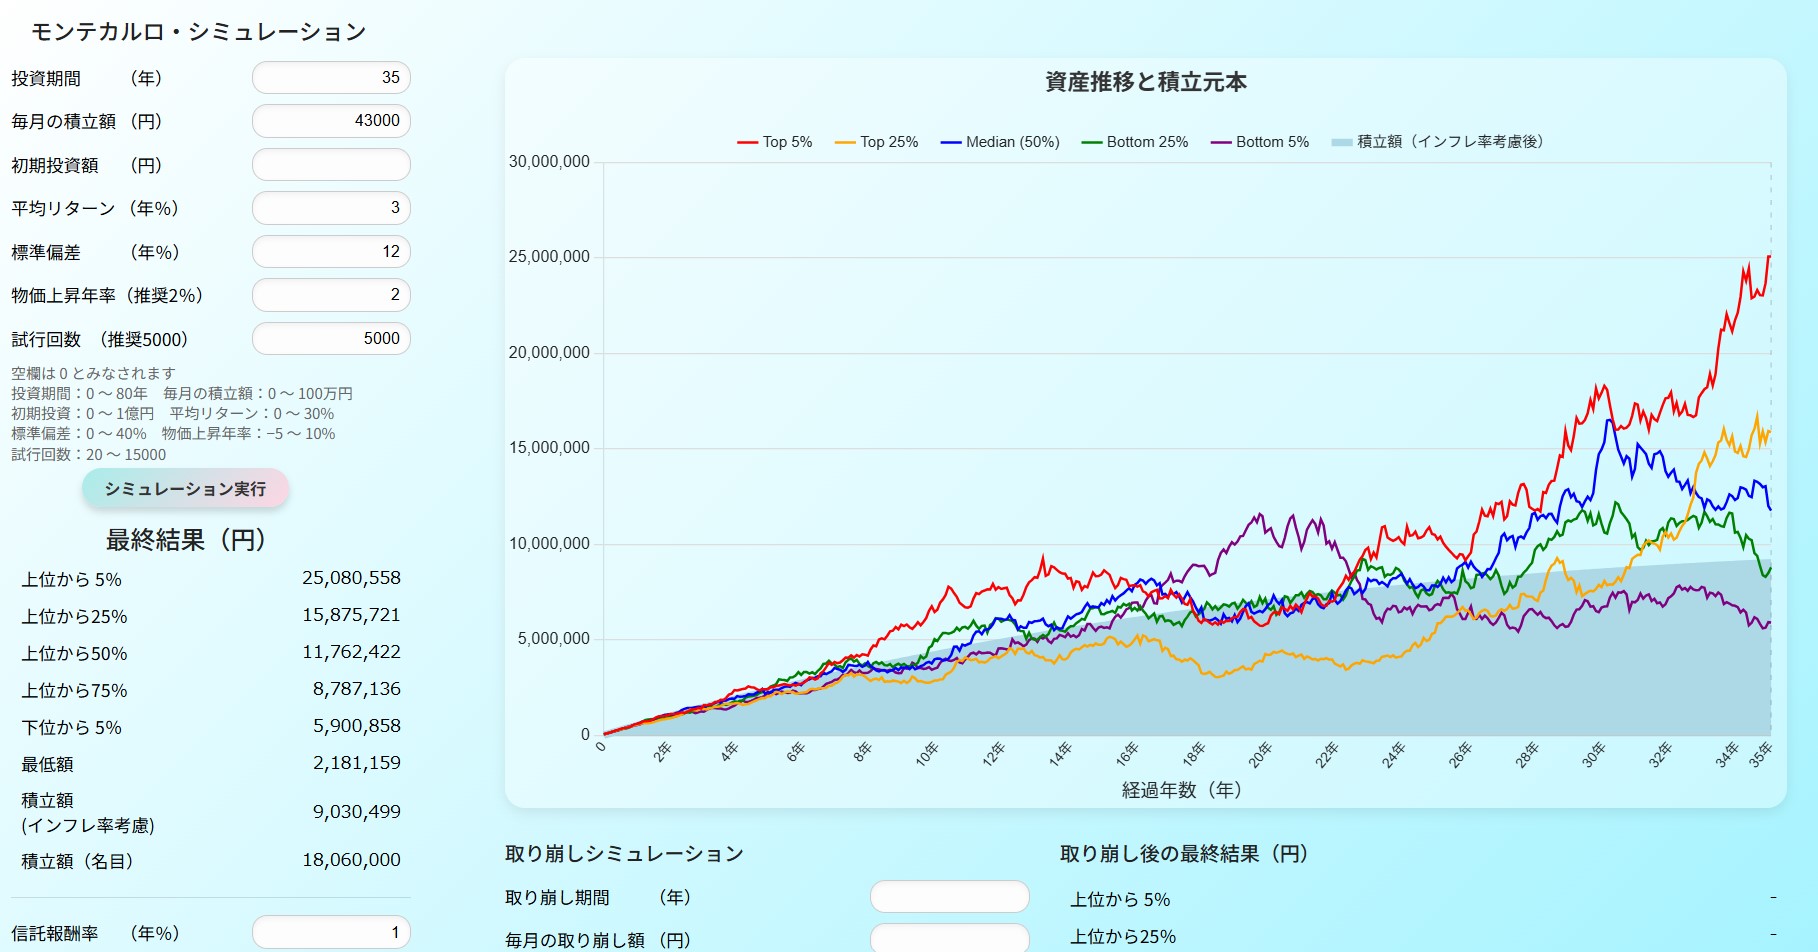Click the 信託報酬率 input field
1818x952 pixels.
click(x=331, y=932)
